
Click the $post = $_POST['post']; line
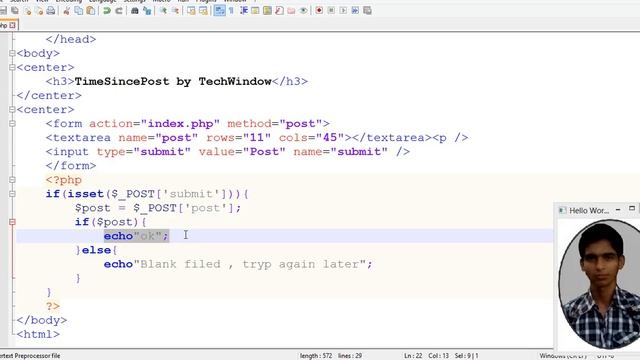pos(158,208)
